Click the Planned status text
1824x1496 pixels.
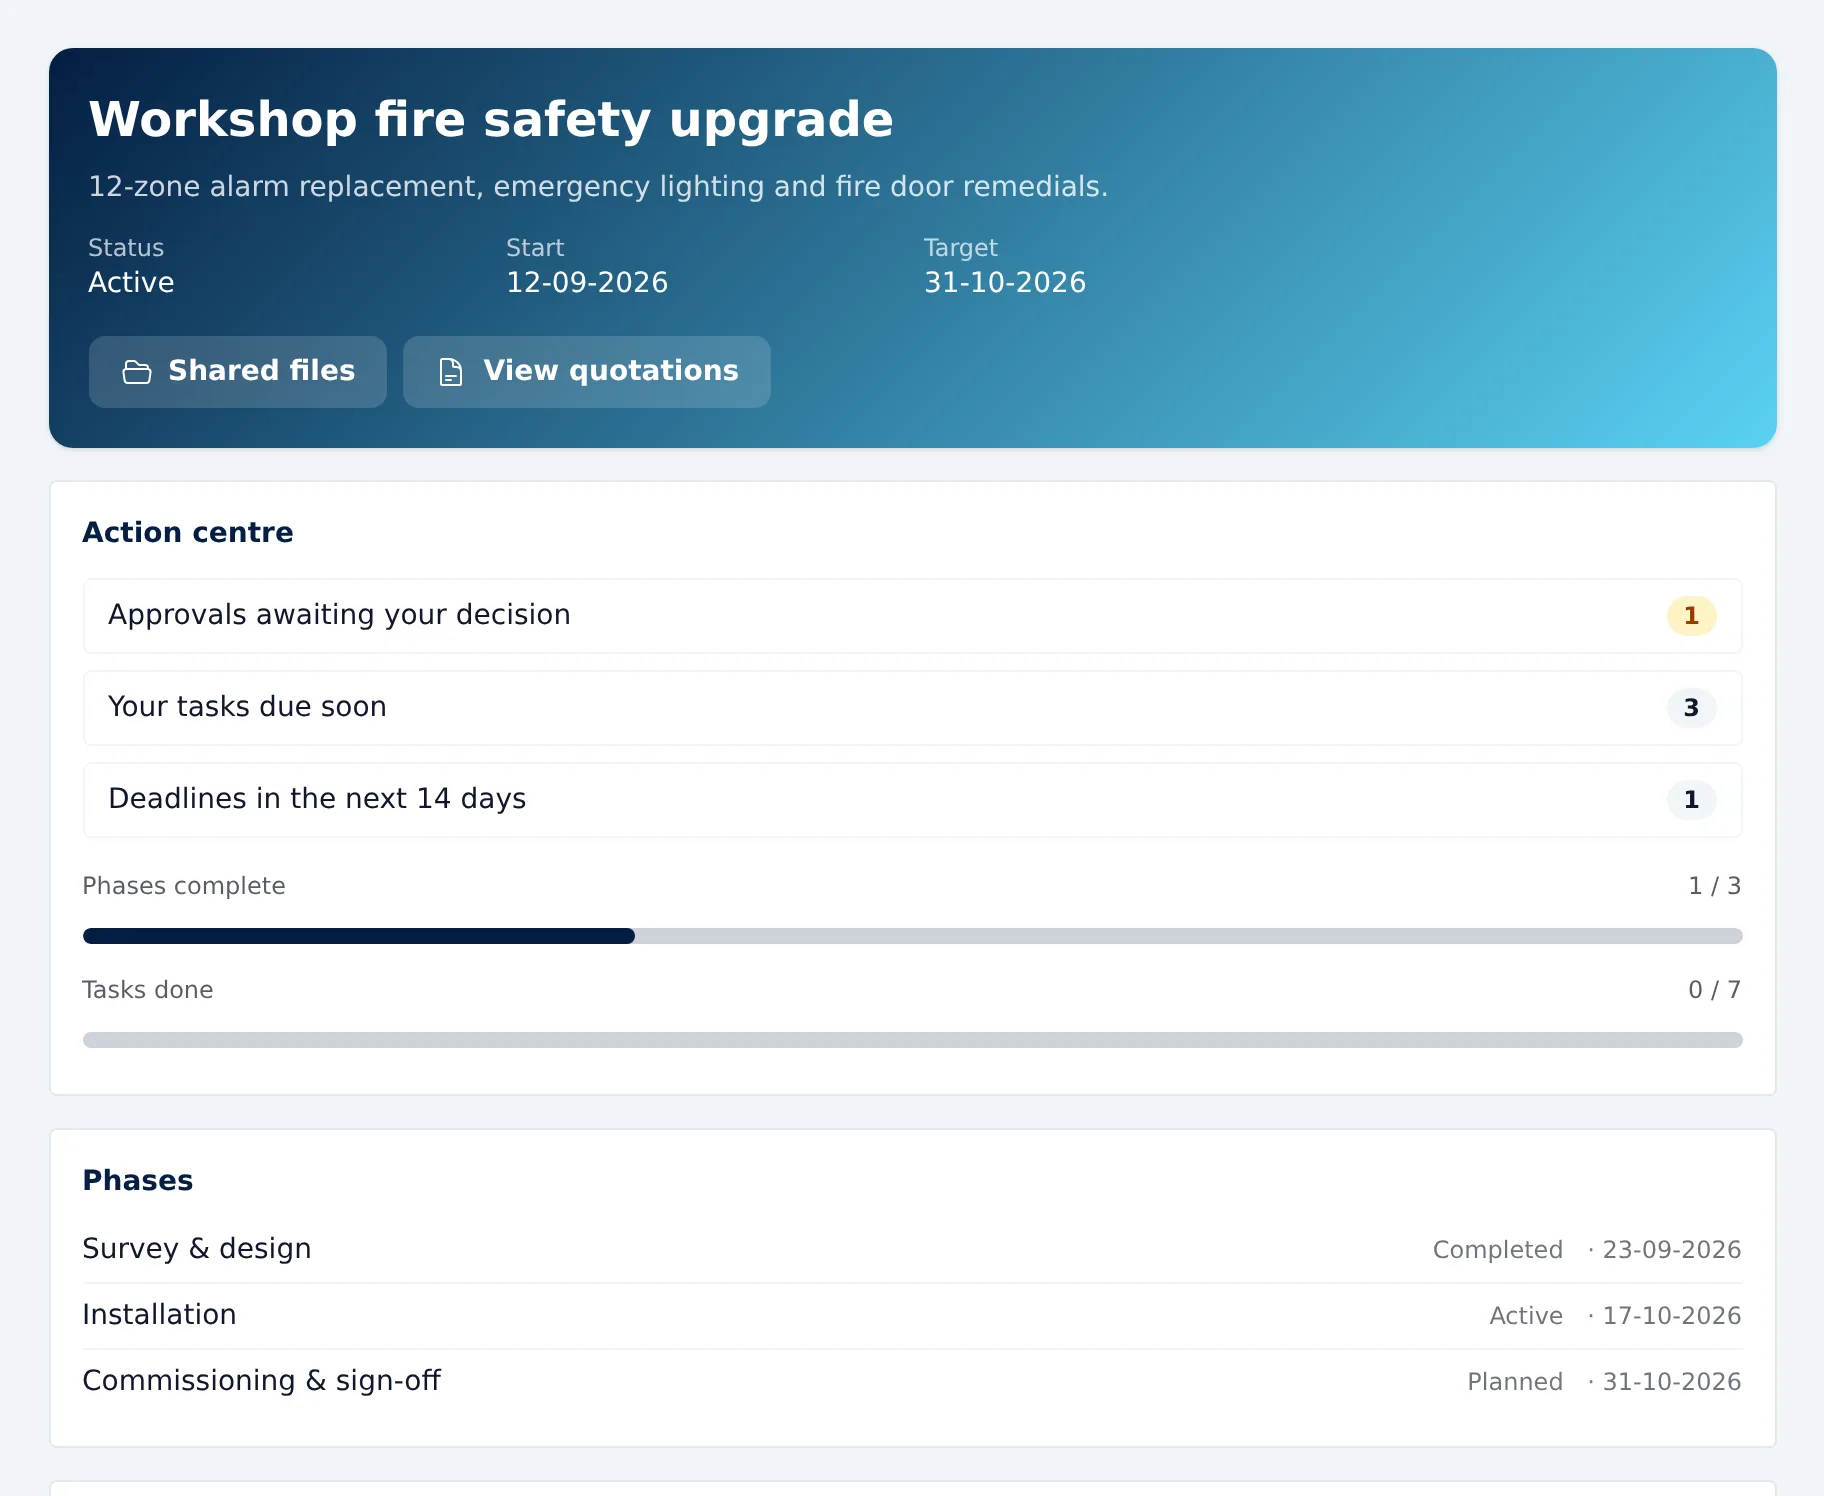pyautogui.click(x=1515, y=1382)
